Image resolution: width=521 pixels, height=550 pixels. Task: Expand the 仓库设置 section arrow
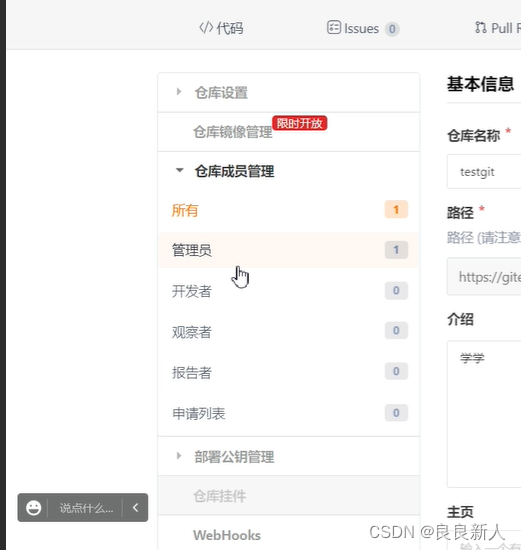point(179,92)
